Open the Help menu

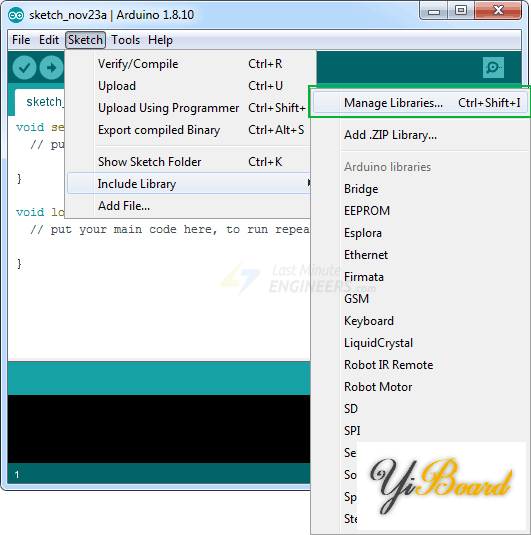tap(160, 40)
